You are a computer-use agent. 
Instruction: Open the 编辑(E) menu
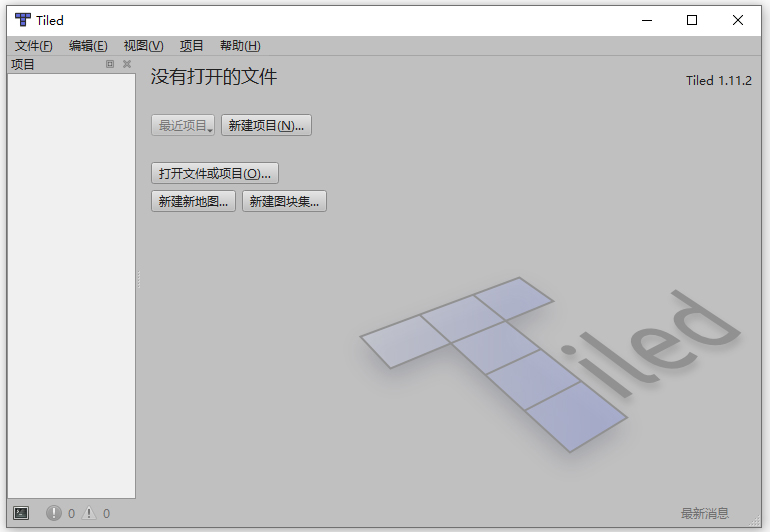[x=88, y=46]
